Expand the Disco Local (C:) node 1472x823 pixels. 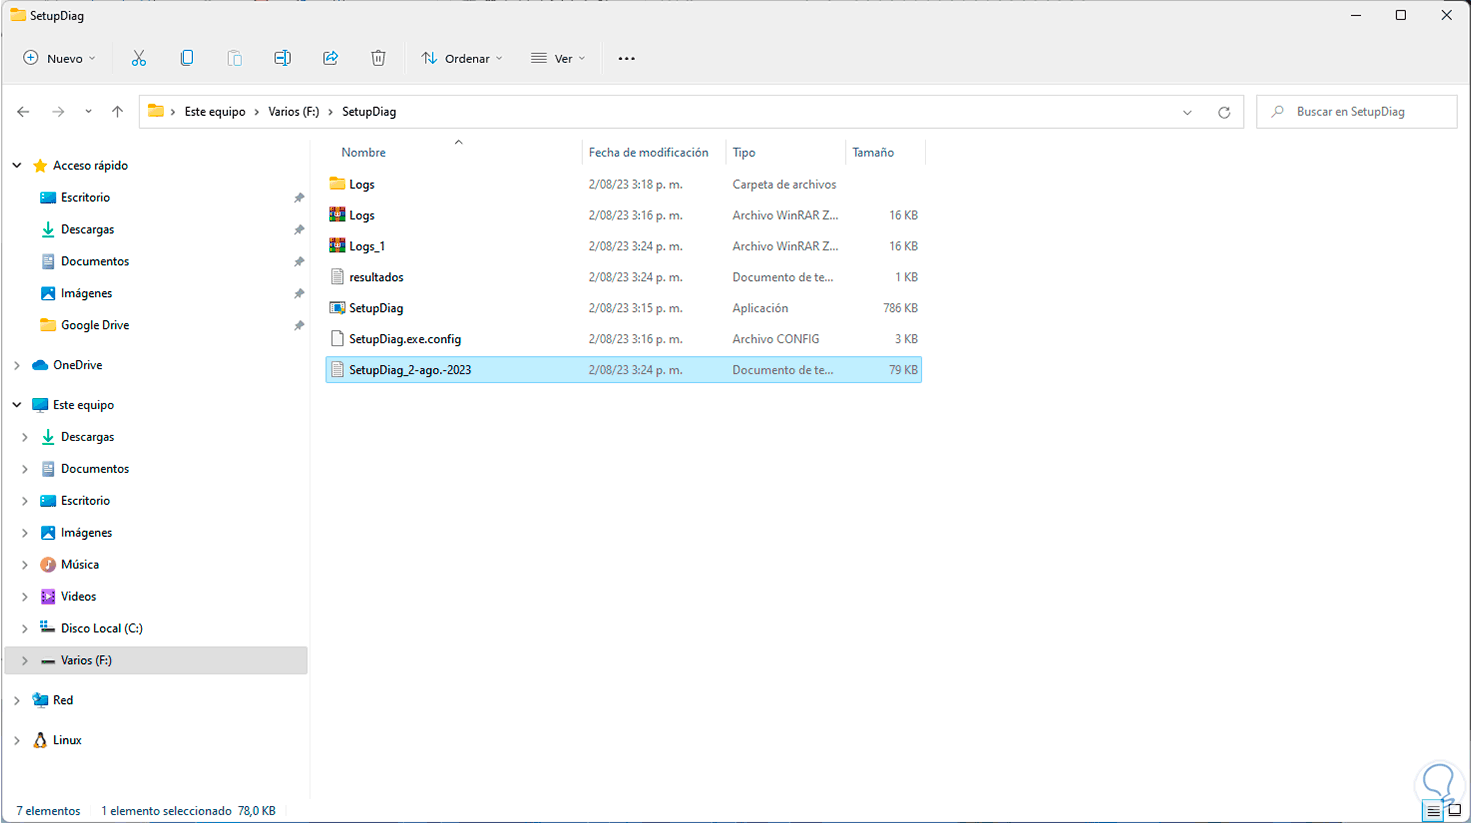pos(25,629)
